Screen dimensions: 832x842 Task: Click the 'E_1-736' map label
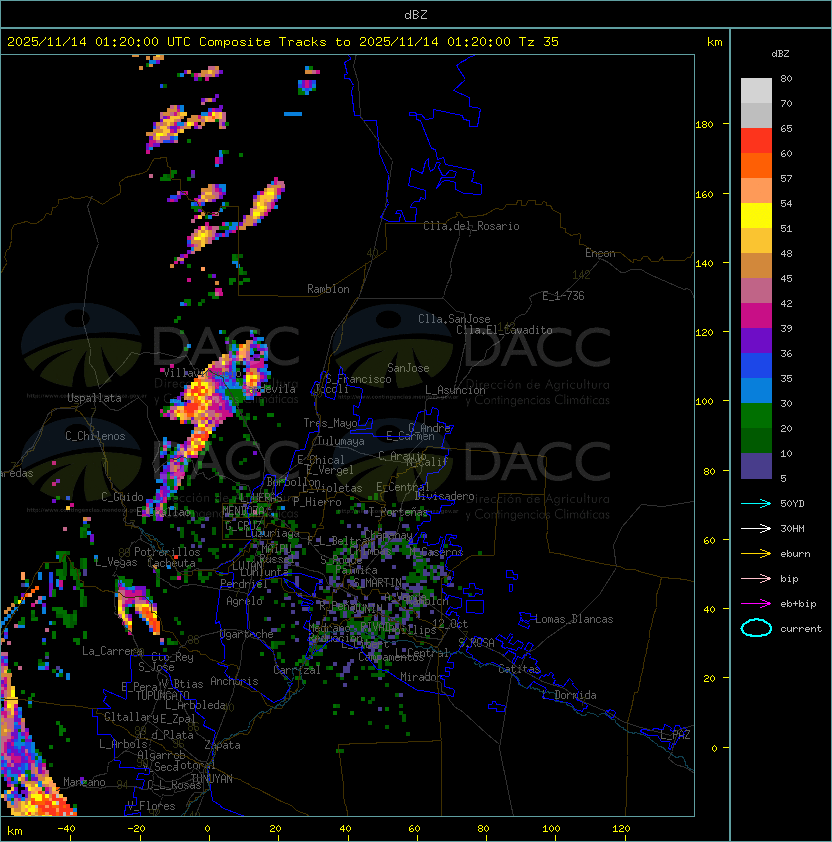563,296
